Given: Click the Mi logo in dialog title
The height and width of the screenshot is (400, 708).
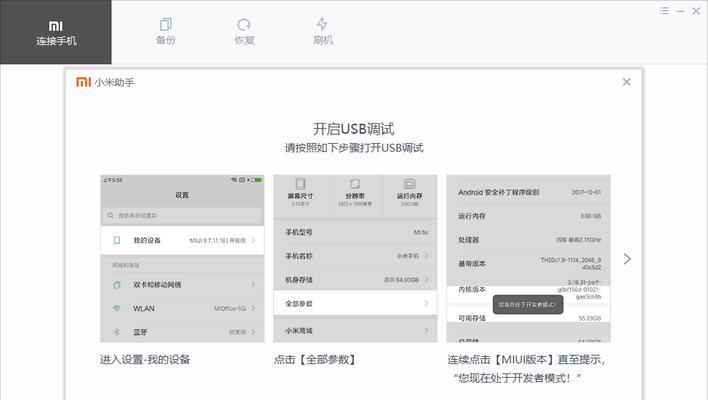Looking at the screenshot, I should click(x=84, y=82).
